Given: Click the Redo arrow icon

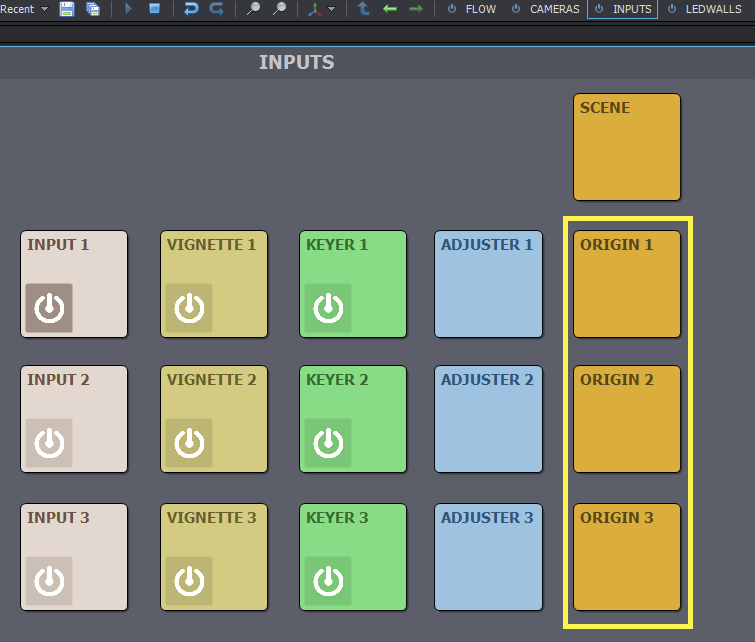Looking at the screenshot, I should [x=217, y=9].
